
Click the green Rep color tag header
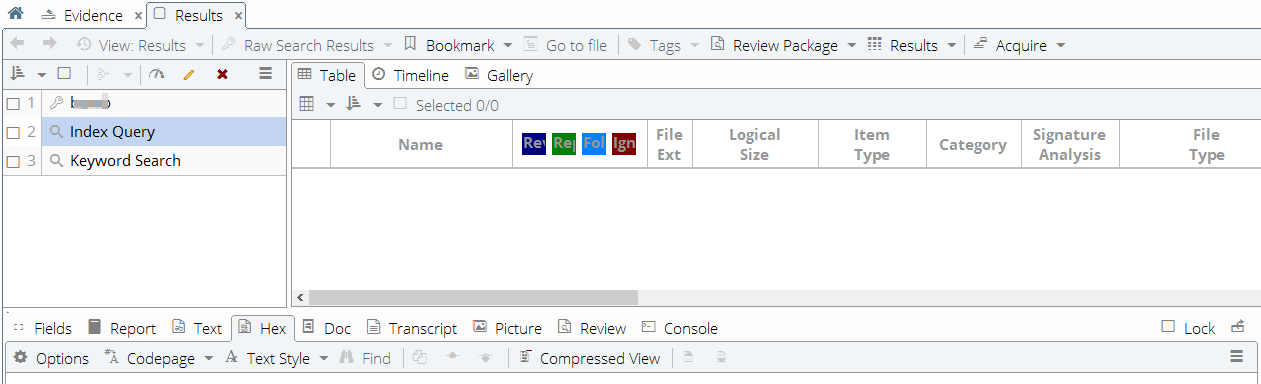(564, 144)
